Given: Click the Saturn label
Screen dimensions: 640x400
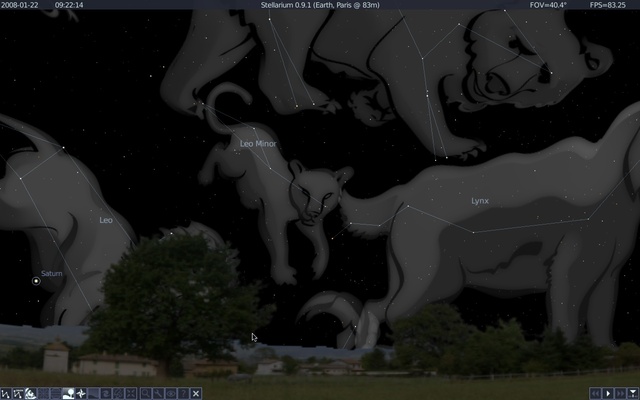Looking at the screenshot, I should coord(52,273).
